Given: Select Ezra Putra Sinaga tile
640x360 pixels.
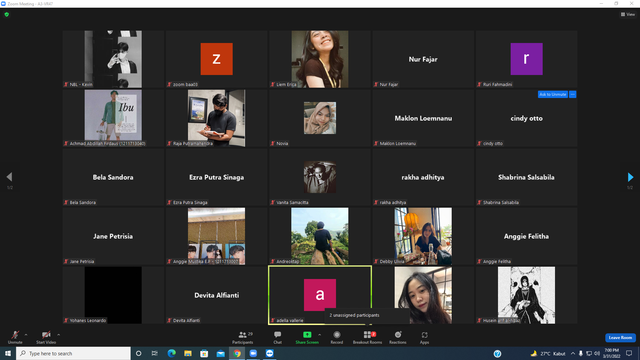Looking at the screenshot, I should click(x=217, y=177).
